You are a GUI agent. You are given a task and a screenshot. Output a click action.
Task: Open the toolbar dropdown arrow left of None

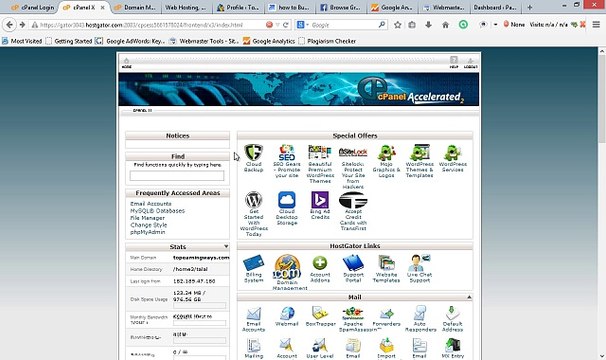coord(495,24)
